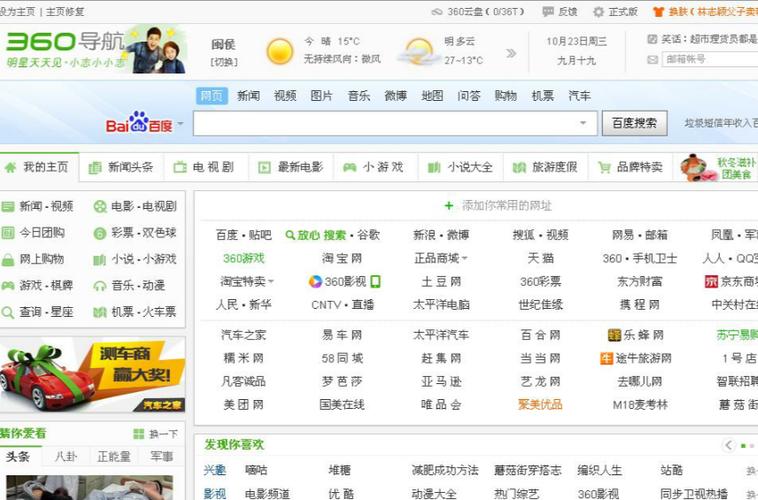The image size is (758, 500).
Task: Expand the 正品商城 dropdown
Action: (x=465, y=259)
